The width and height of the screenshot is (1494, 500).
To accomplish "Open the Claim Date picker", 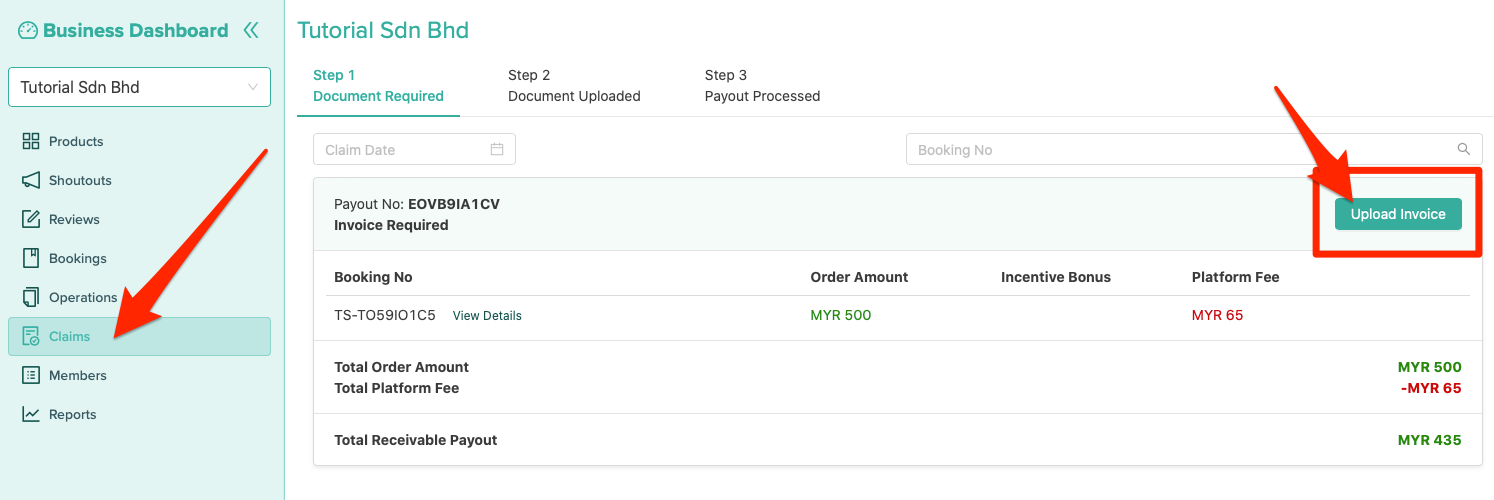I will tap(400, 149).
